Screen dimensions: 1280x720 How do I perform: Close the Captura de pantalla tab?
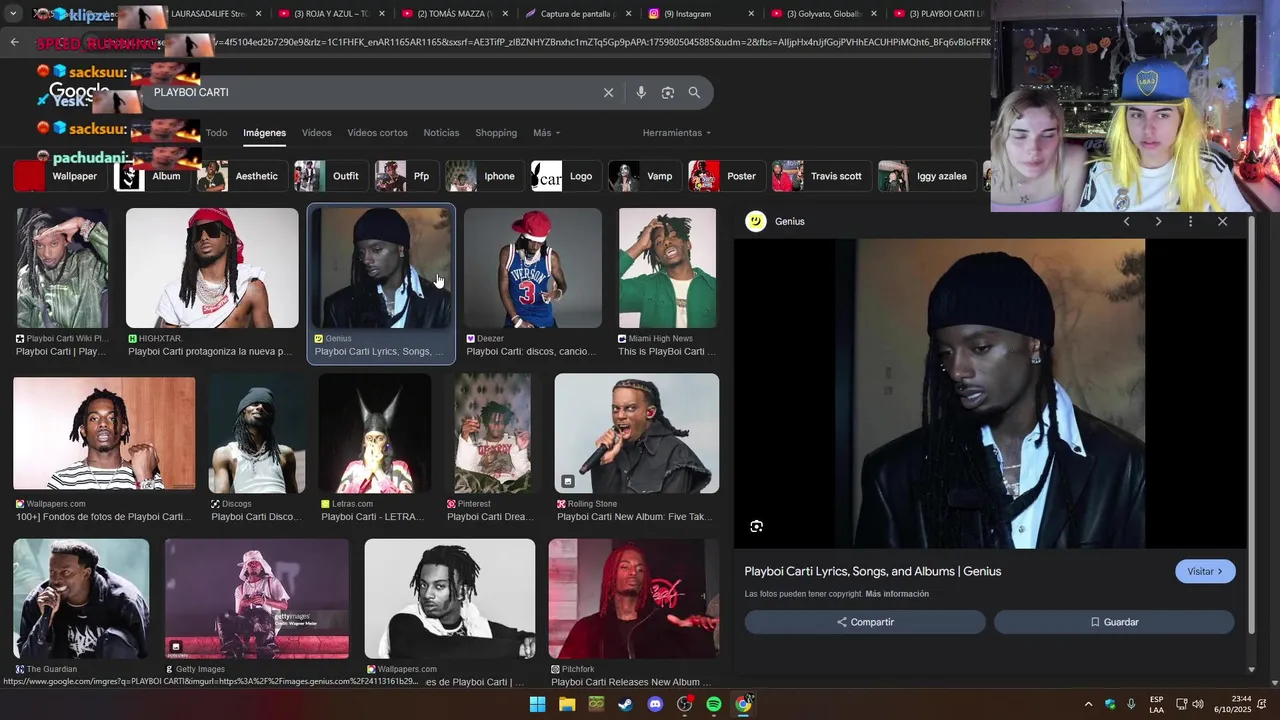pyautogui.click(x=628, y=14)
